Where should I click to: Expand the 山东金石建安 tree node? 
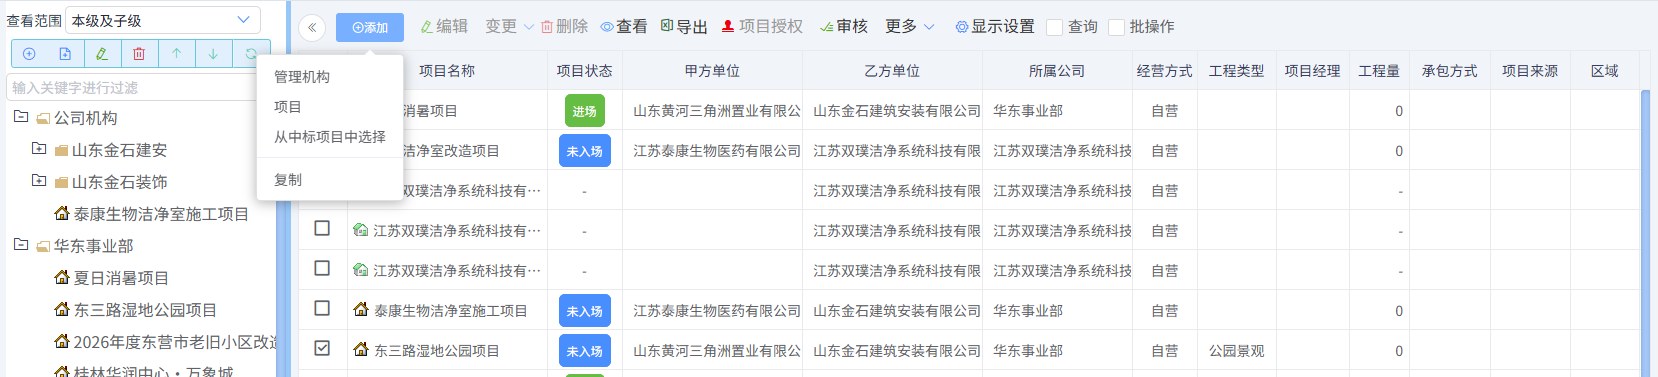38,149
